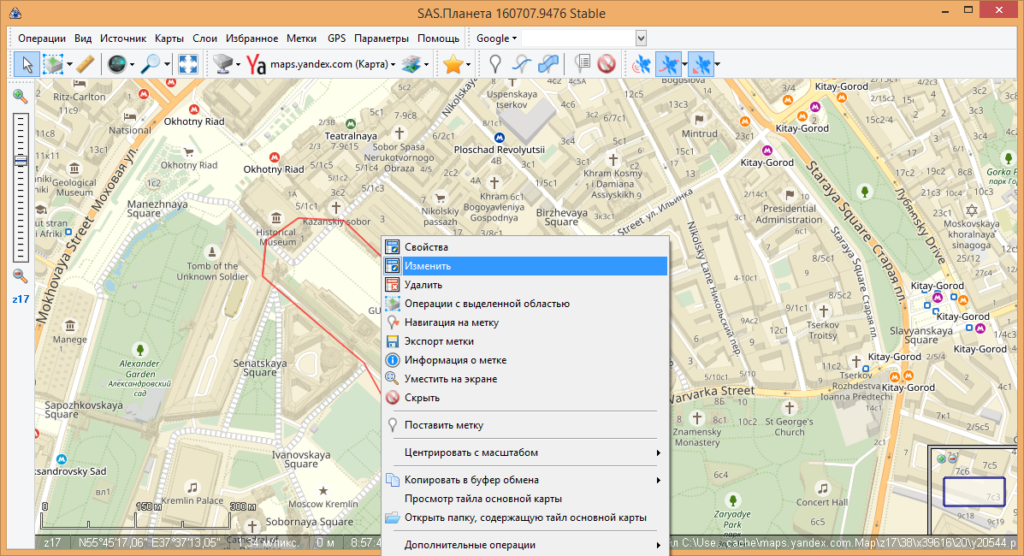
Task: Select Удалить in the context menu
Action: point(423,285)
